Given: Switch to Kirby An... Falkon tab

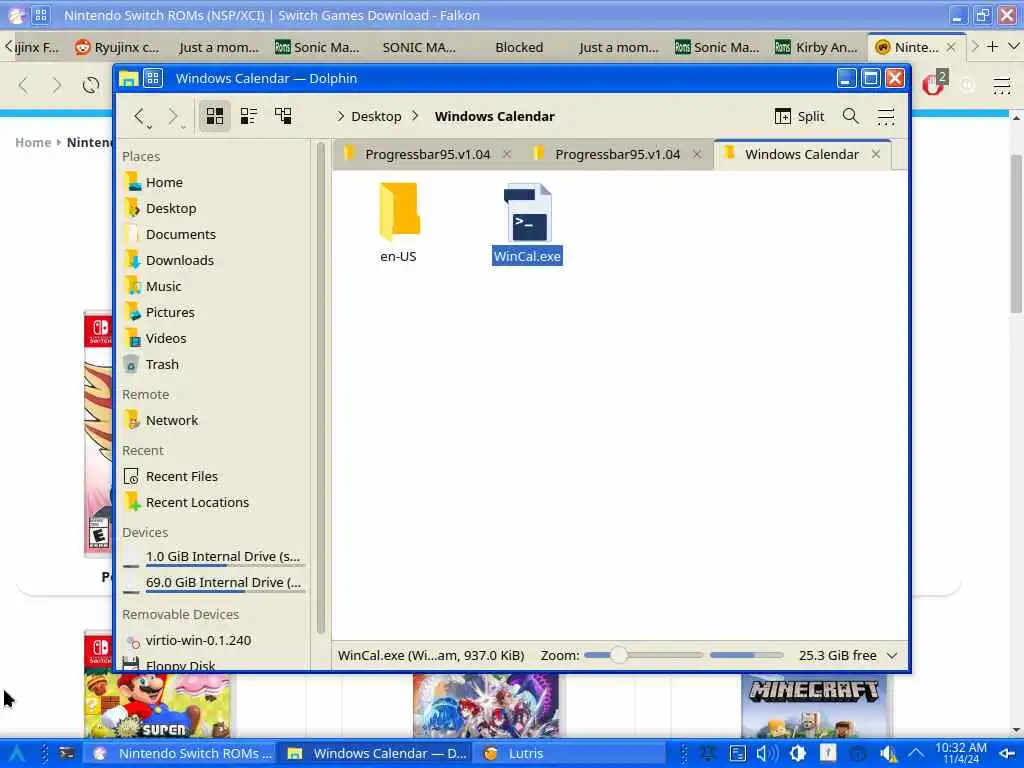Looking at the screenshot, I should pyautogui.click(x=816, y=47).
